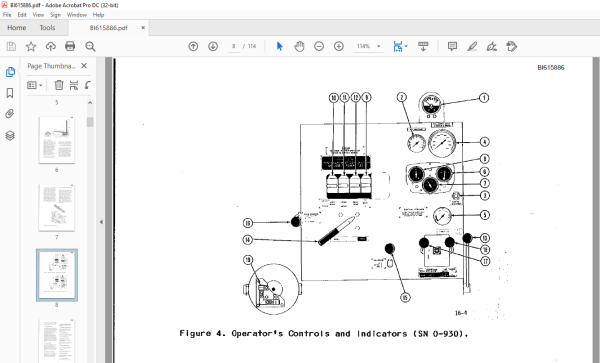Open the Bookmarks panel icon
The height and width of the screenshot is (363, 600).
(x=10, y=93)
